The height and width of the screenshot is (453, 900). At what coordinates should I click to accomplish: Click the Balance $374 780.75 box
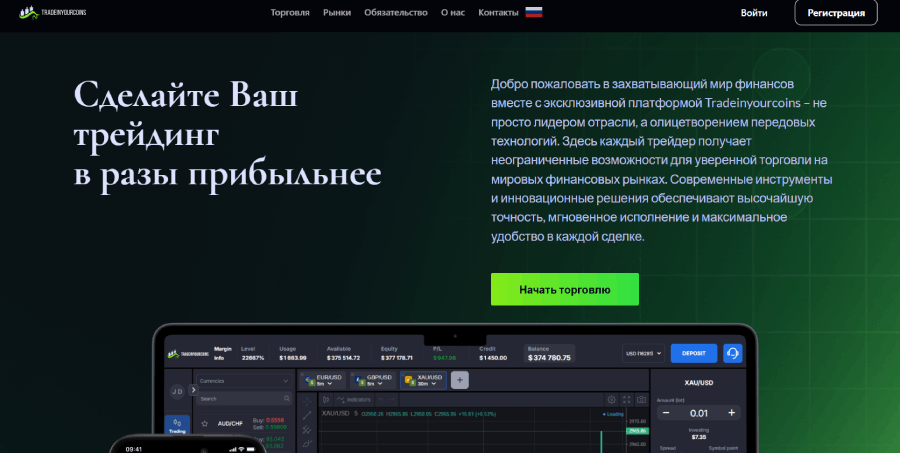pyautogui.click(x=549, y=354)
